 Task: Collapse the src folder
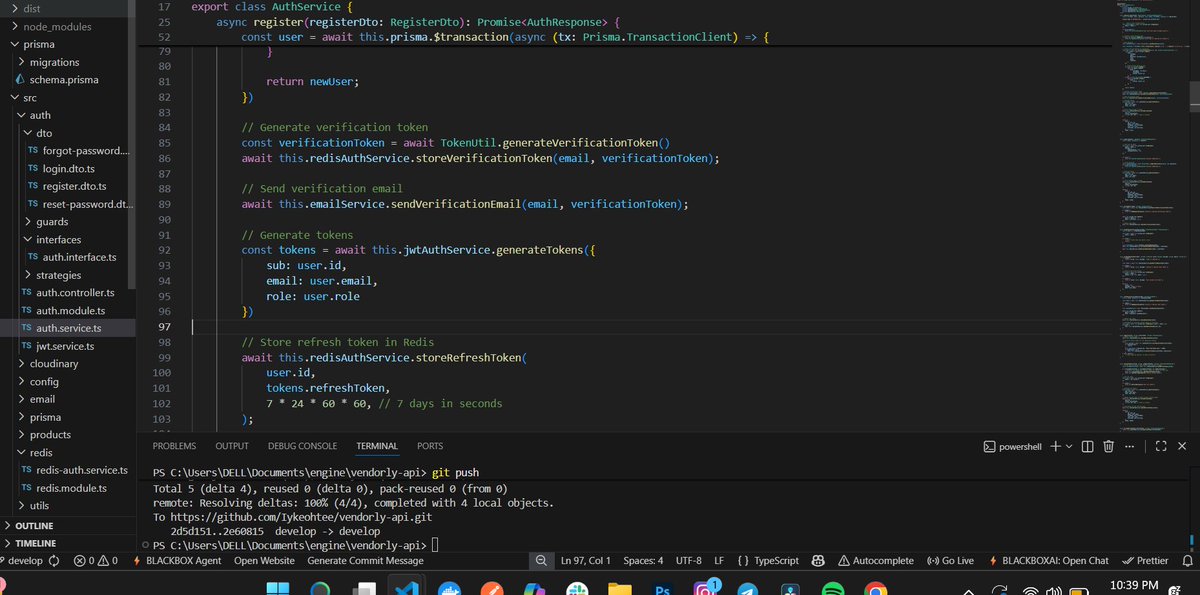tap(68, 98)
